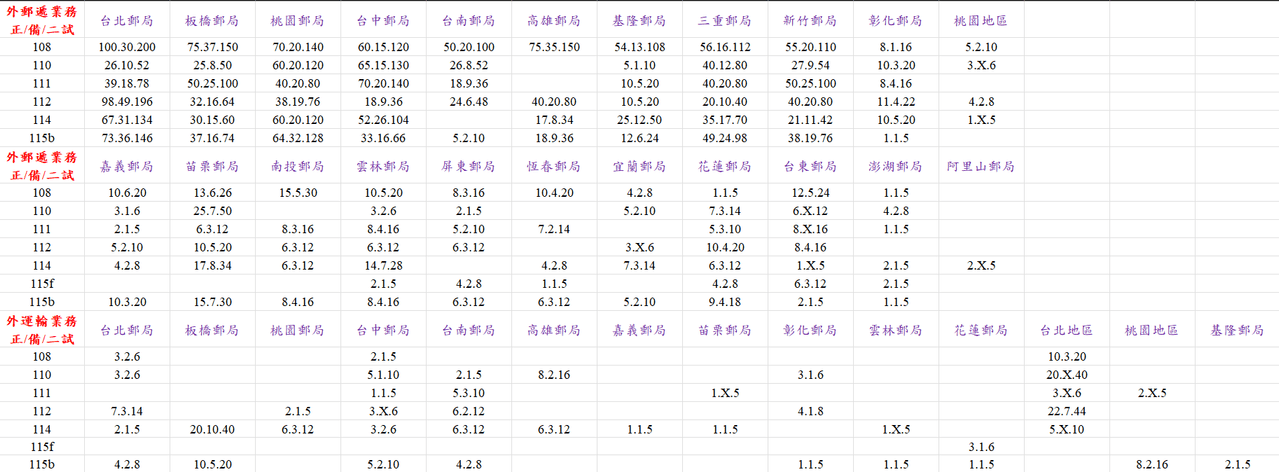Viewport: 1279px width, 472px height.
Task: Select the 15.7.30 cell under 苗栗郵局
Action: 212,301
